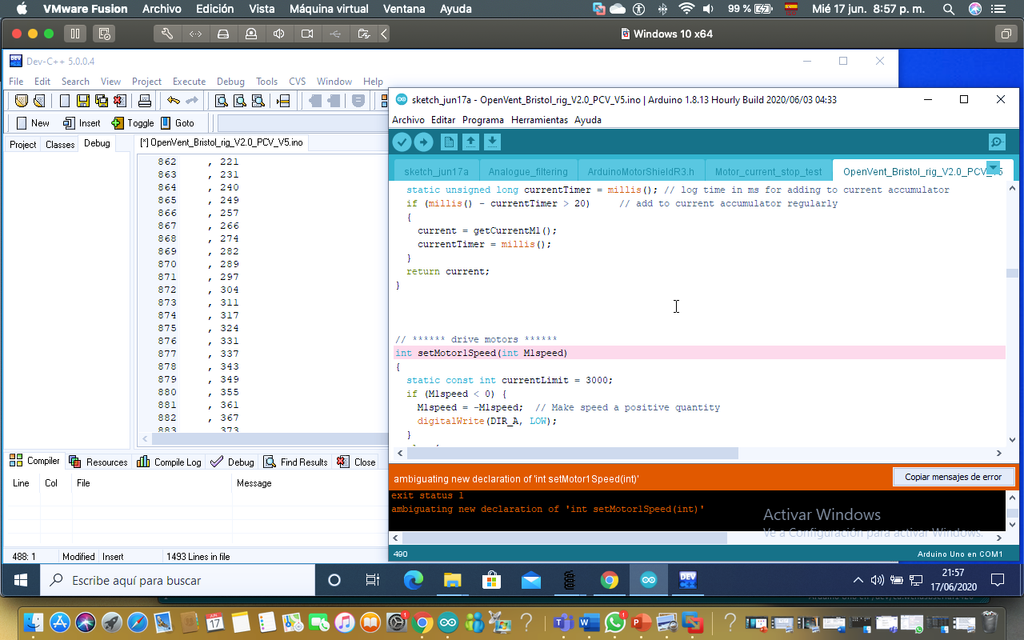The image size is (1024, 640).
Task: Open the Arduino Serial Monitor
Action: point(996,143)
